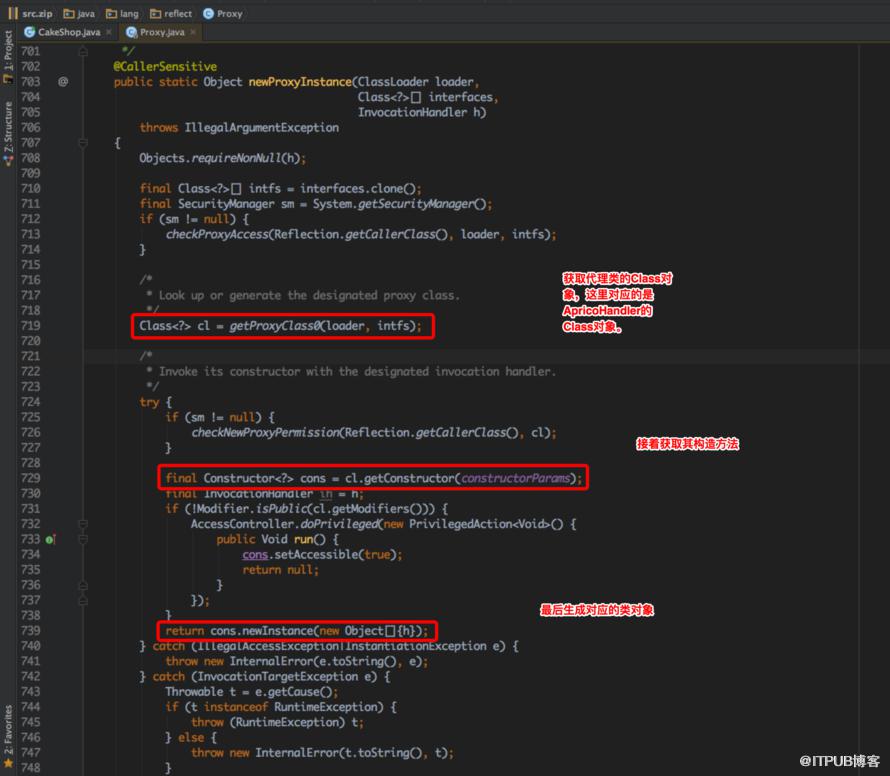Click the IllegalArgumentException in throws clause
This screenshot has width=890, height=776.
tap(262, 128)
